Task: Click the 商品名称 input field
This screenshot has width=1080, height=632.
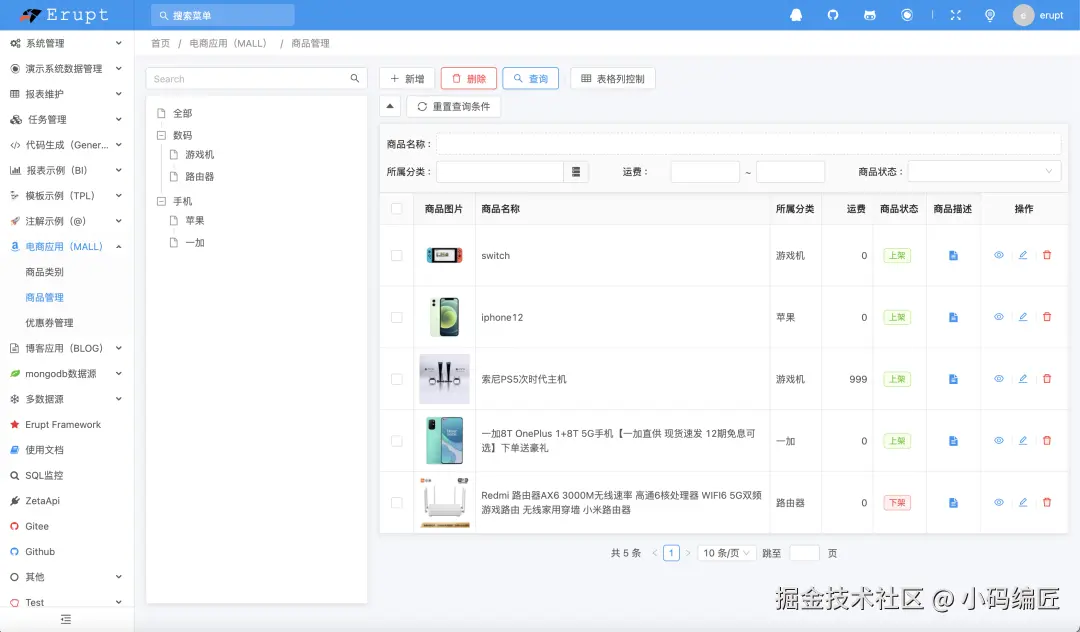Action: tap(749, 144)
